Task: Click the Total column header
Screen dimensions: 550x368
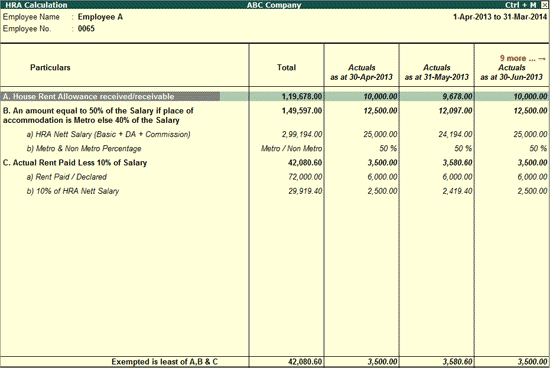Action: click(x=287, y=67)
